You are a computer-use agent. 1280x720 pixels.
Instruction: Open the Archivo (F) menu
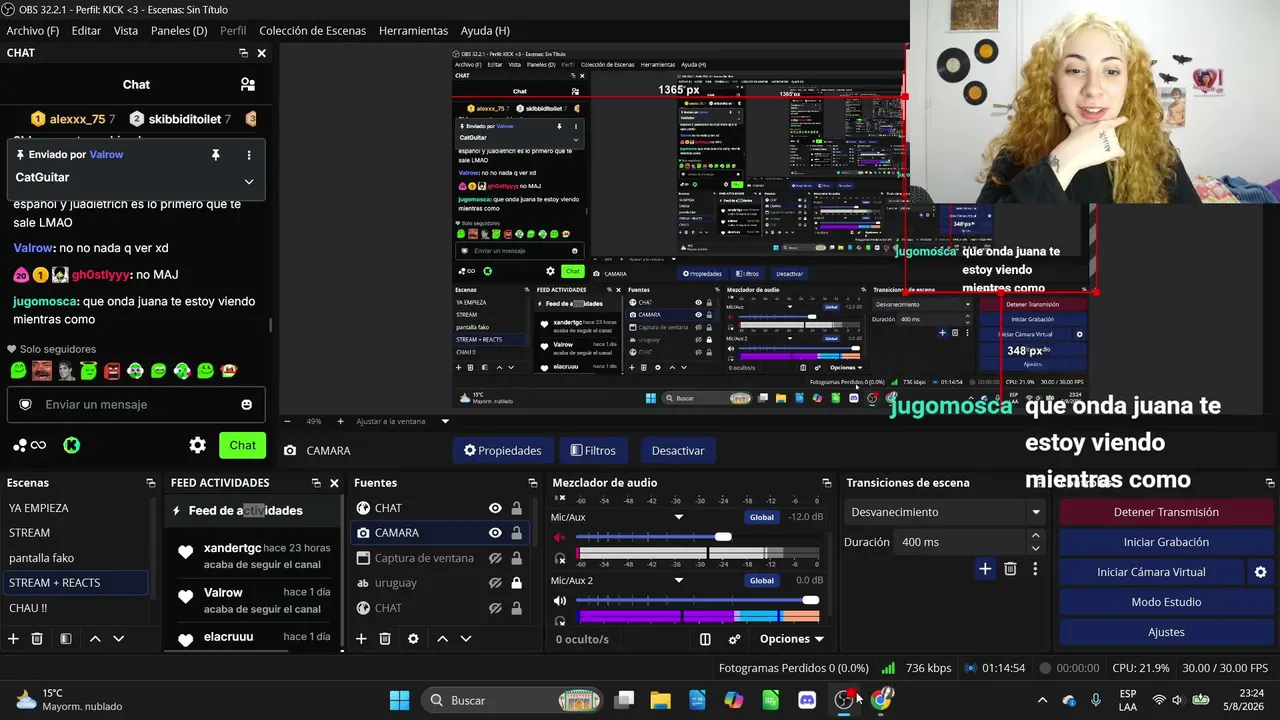pyautogui.click(x=33, y=31)
